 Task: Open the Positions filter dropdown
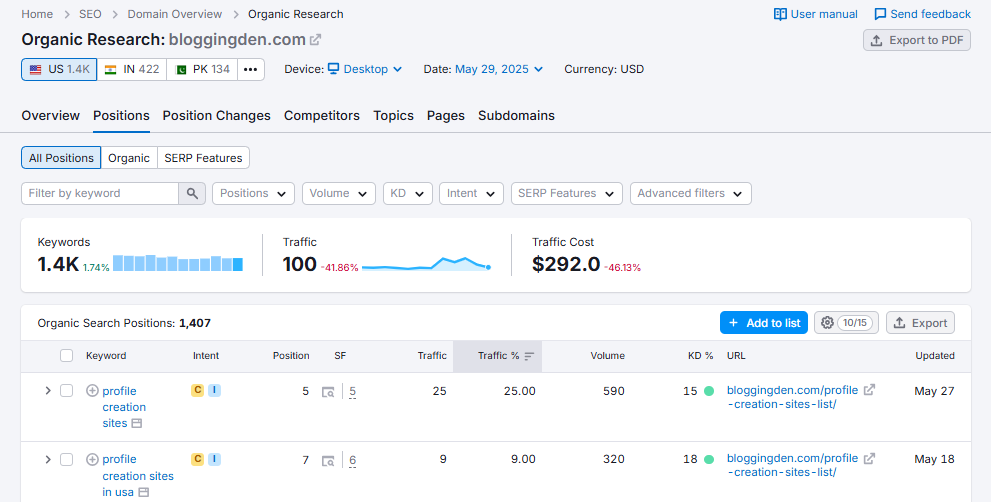coord(253,193)
